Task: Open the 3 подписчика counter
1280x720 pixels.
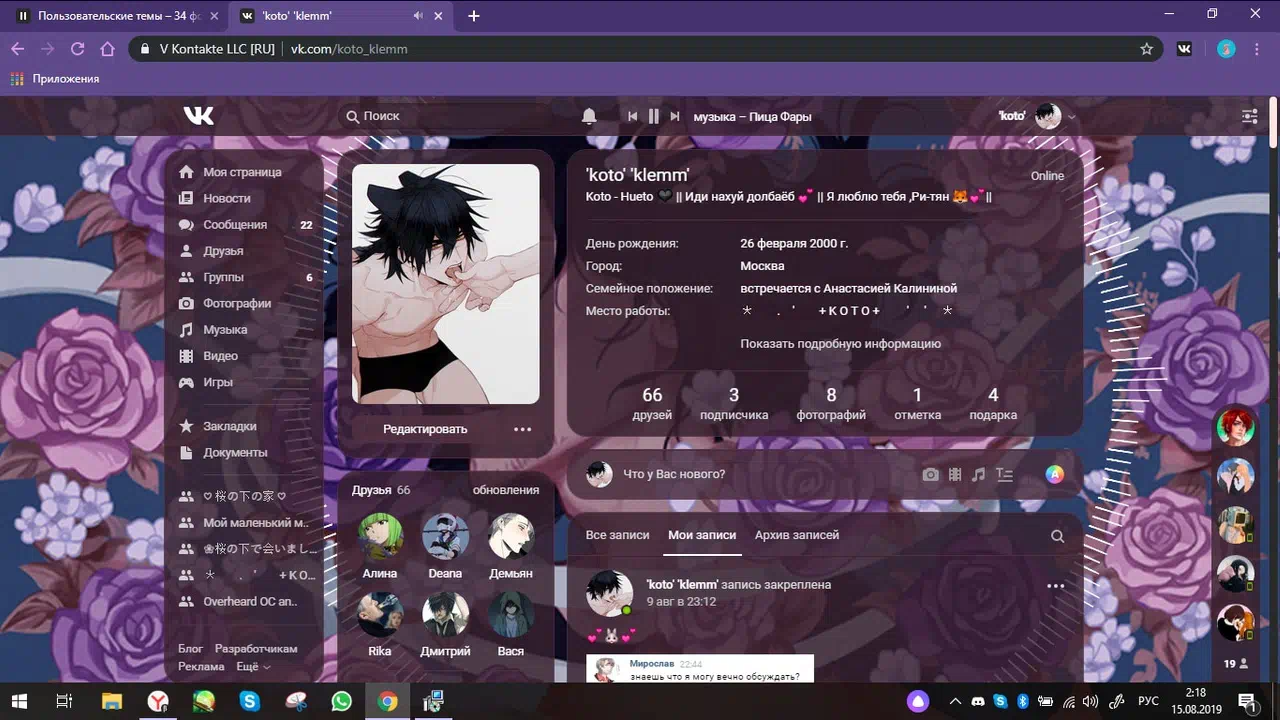Action: click(x=734, y=403)
